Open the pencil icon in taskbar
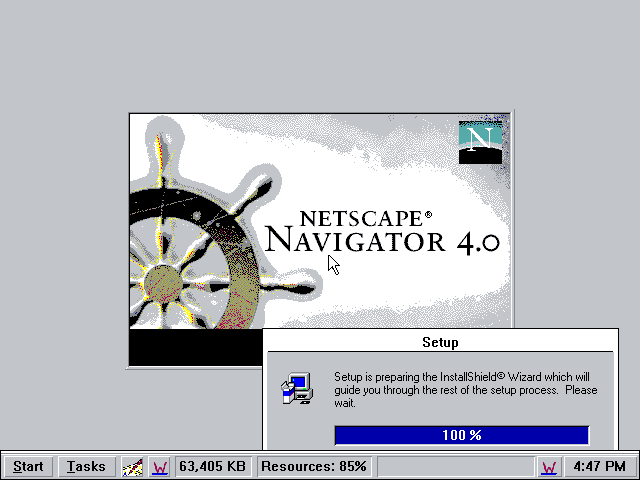Viewport: 640px width, 480px height. (133, 466)
